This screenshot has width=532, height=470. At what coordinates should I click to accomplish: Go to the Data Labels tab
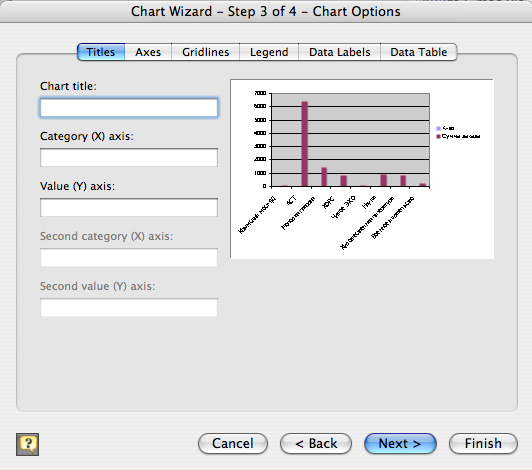340,52
